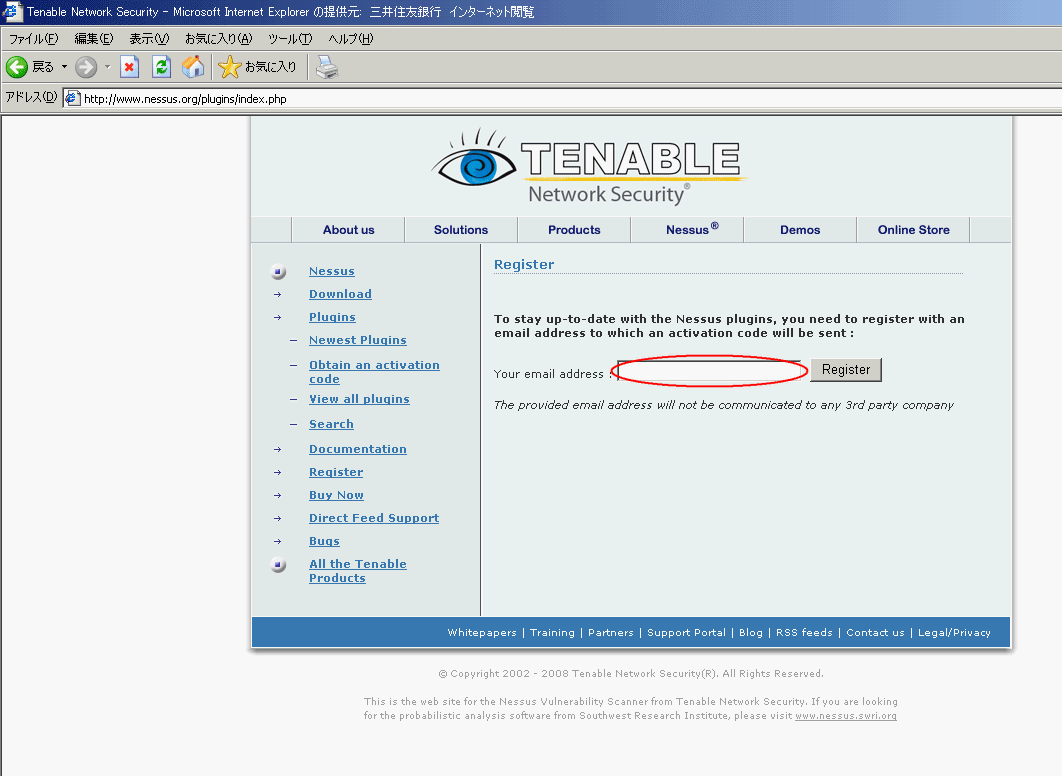Click the Refresh page icon
Image resolution: width=1062 pixels, height=776 pixels.
pyautogui.click(x=161, y=67)
